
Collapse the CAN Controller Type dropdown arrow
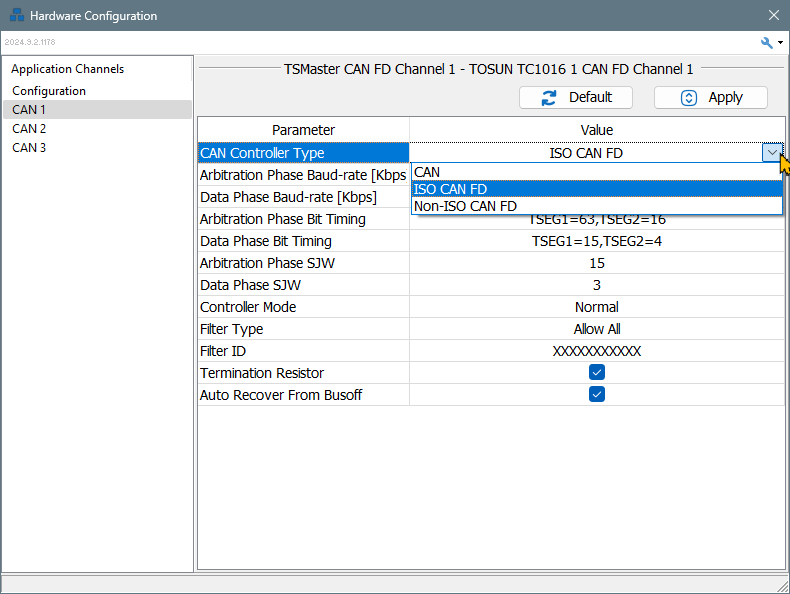(x=772, y=152)
